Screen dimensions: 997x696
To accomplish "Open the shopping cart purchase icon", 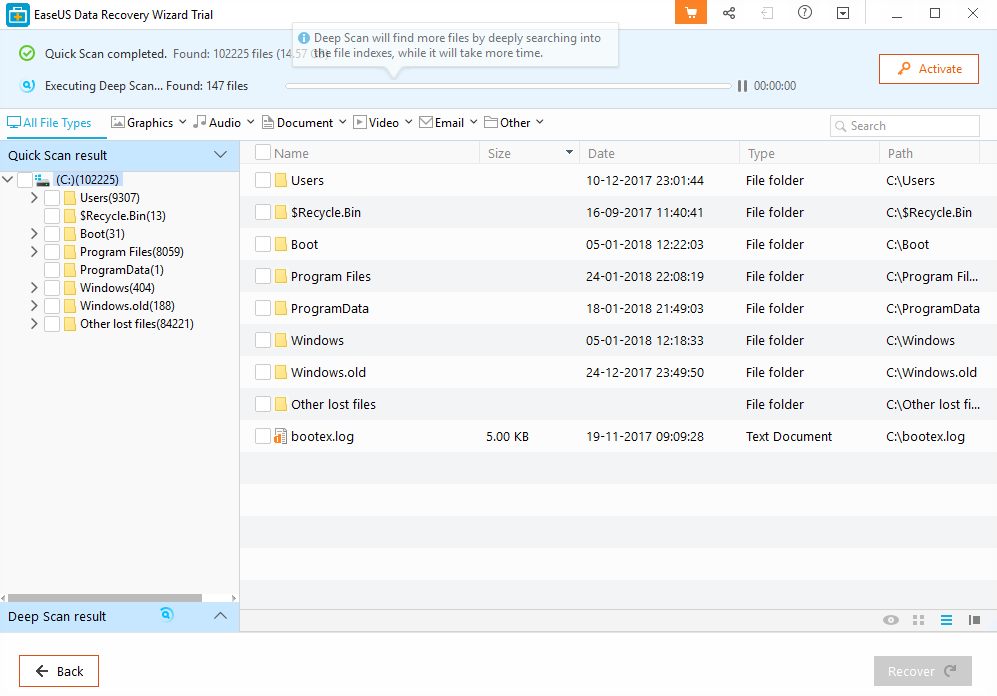I will click(x=691, y=13).
